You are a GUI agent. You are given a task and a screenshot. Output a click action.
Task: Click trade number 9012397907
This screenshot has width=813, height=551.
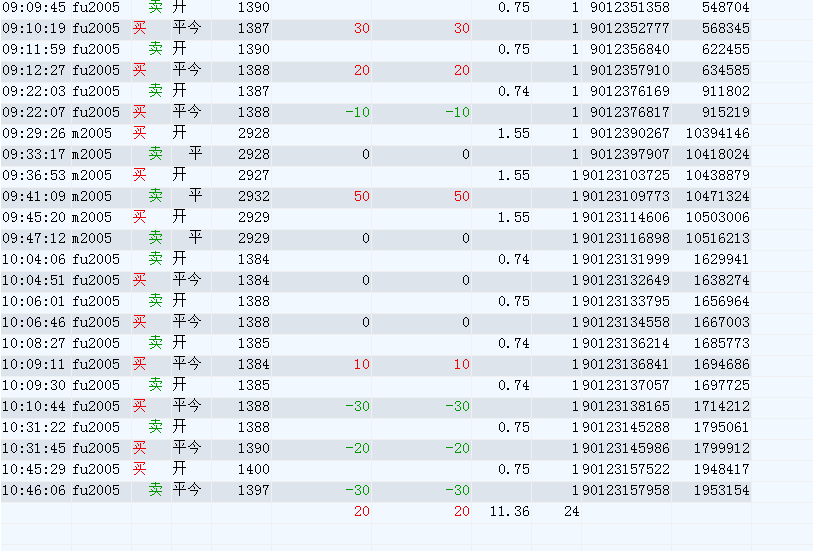coord(629,154)
